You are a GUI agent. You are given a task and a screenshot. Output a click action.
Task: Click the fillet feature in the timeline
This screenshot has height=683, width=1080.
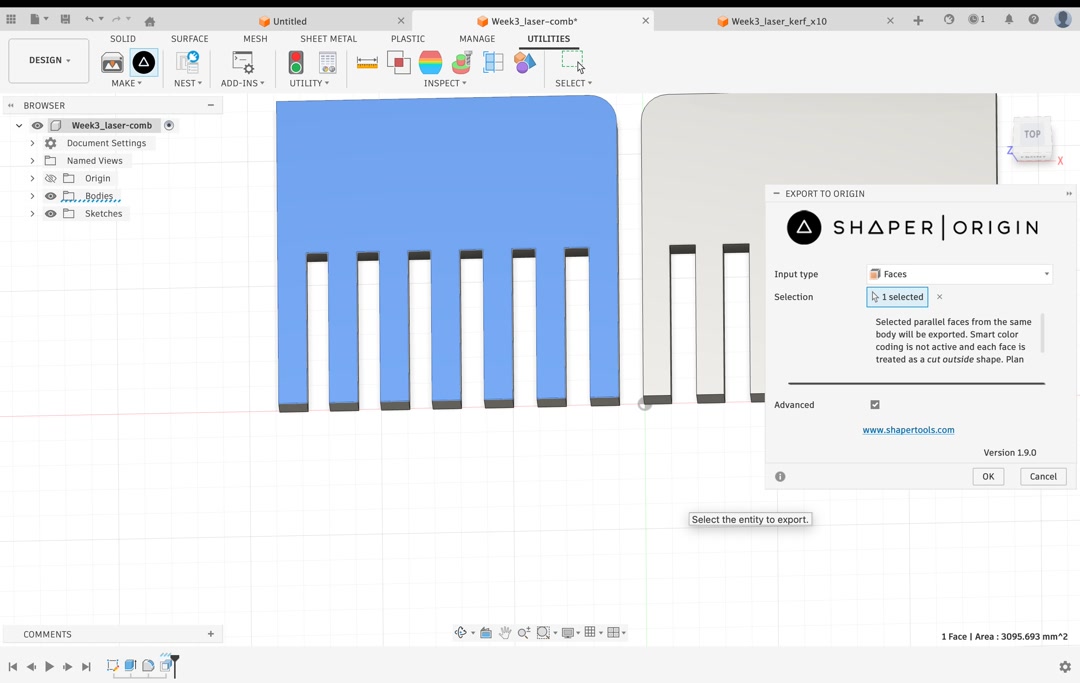pos(148,666)
